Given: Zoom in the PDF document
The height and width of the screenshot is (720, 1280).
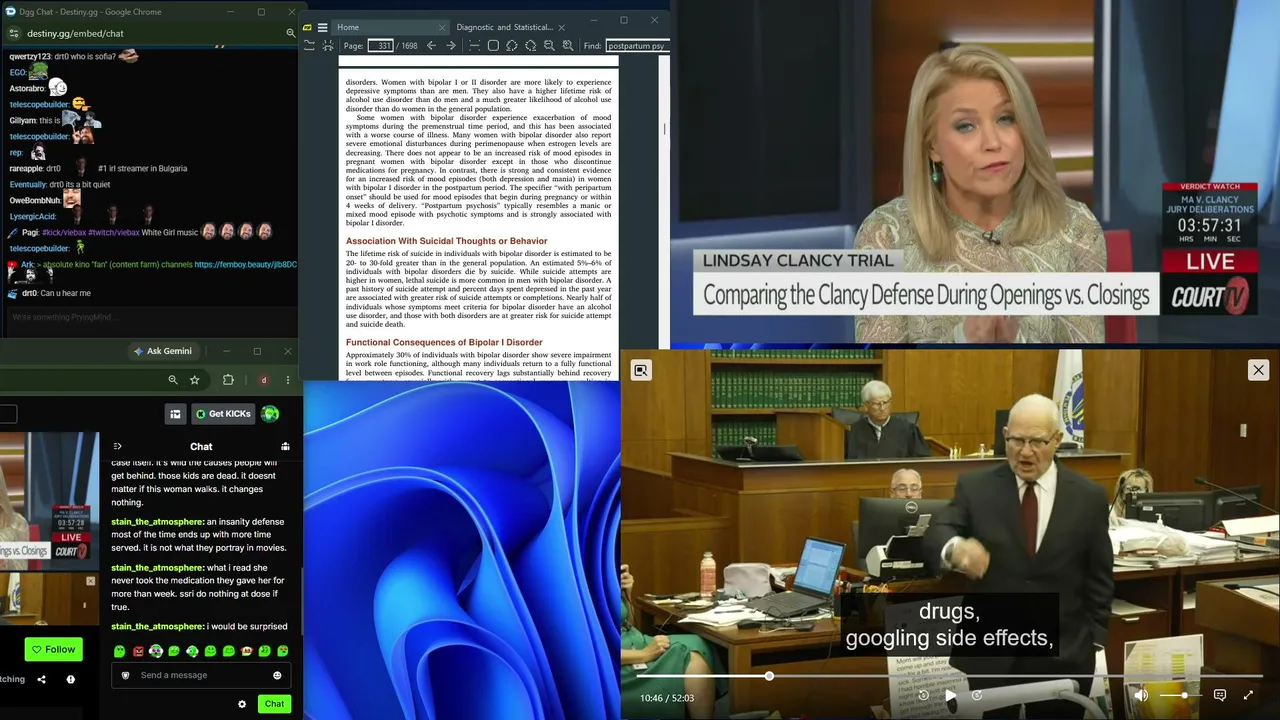Looking at the screenshot, I should 568,46.
